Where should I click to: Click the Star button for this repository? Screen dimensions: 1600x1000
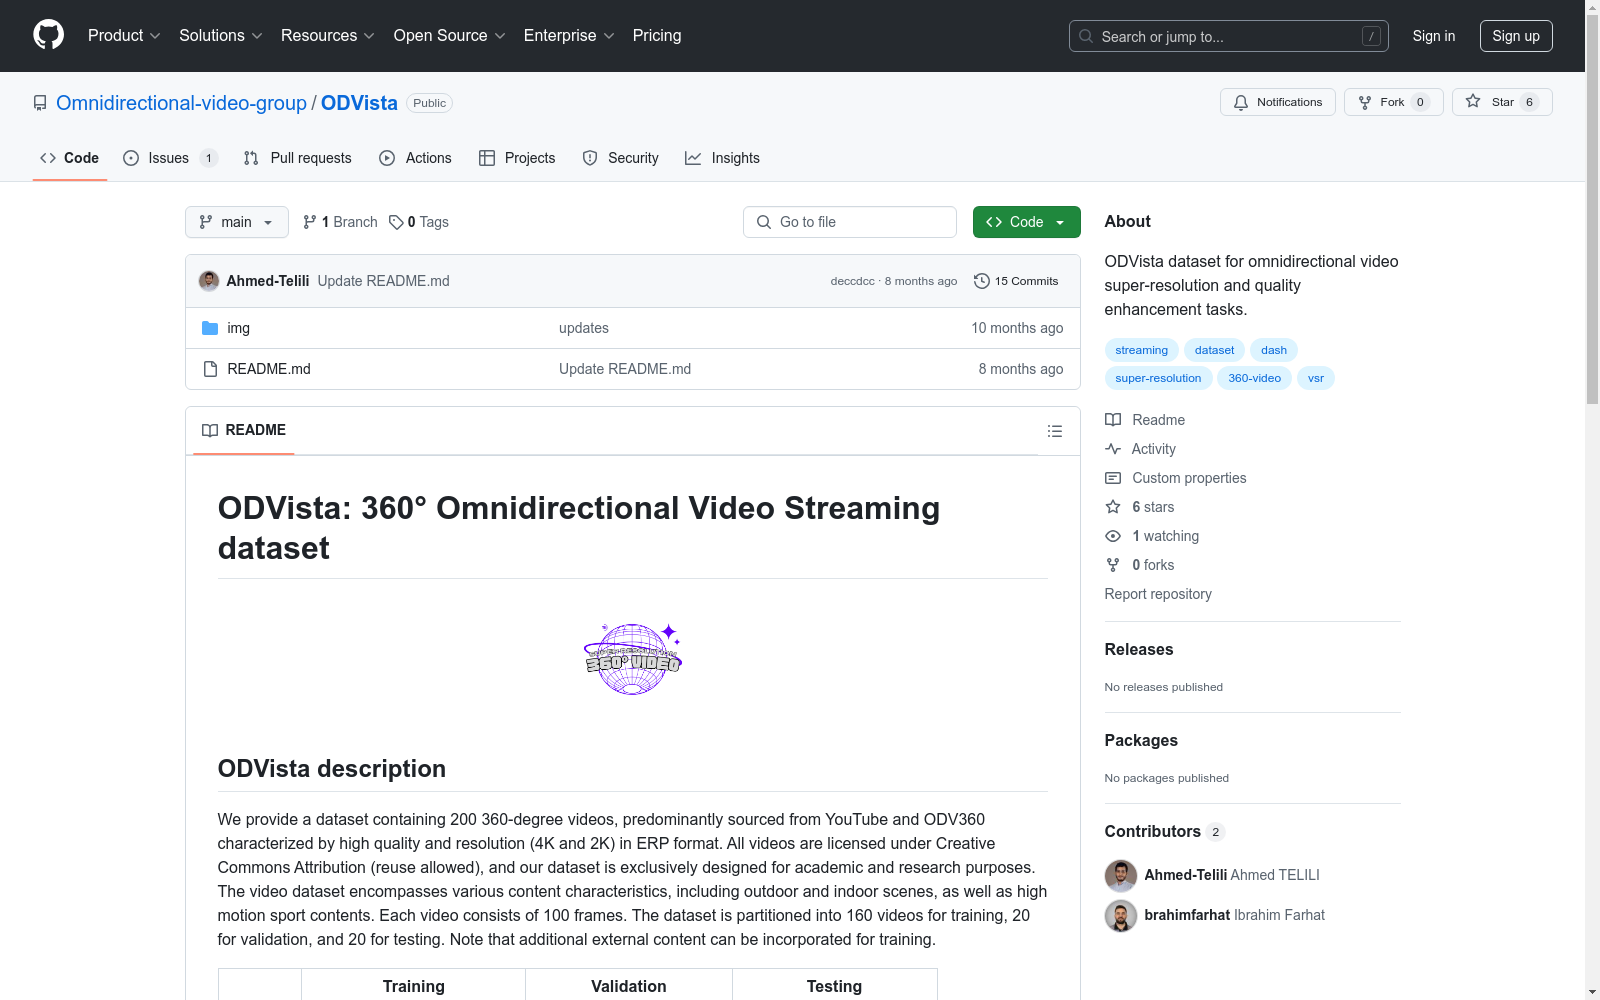point(1502,102)
